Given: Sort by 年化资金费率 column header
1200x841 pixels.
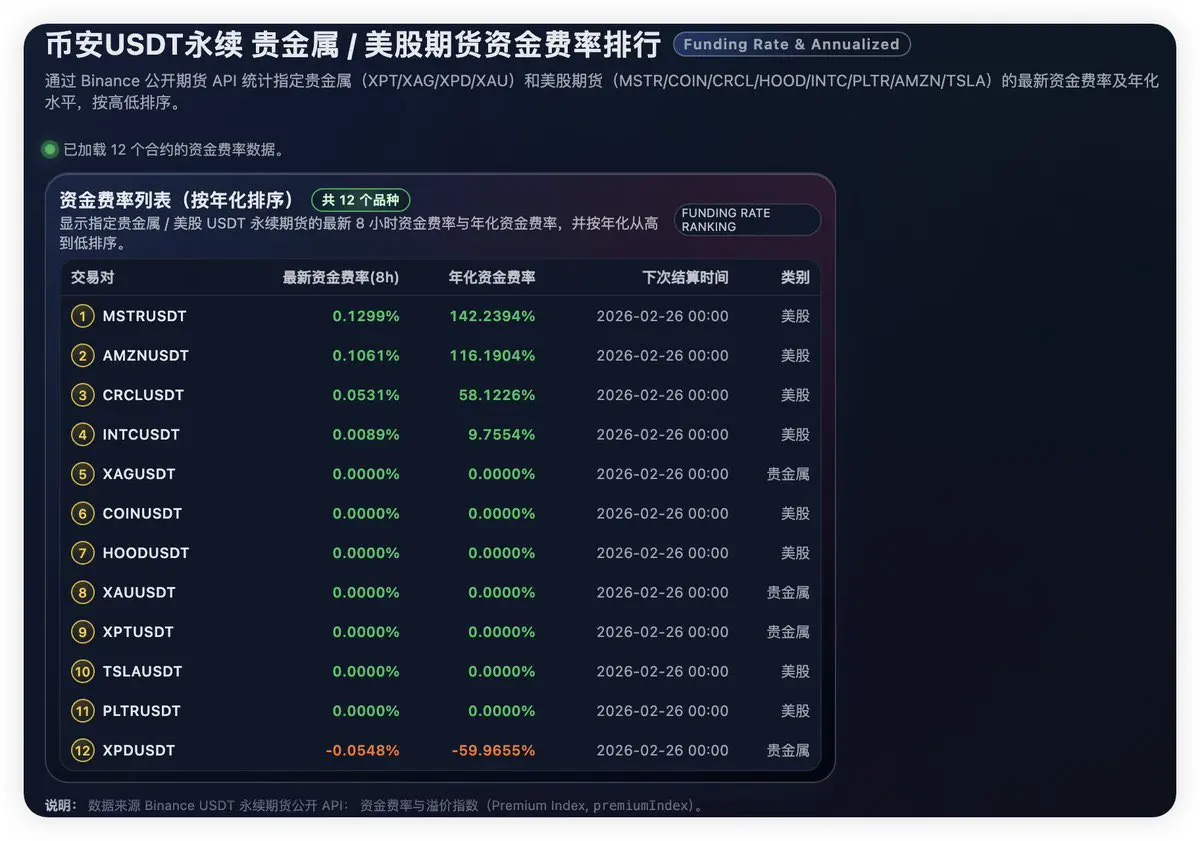Looking at the screenshot, I should pos(492,277).
